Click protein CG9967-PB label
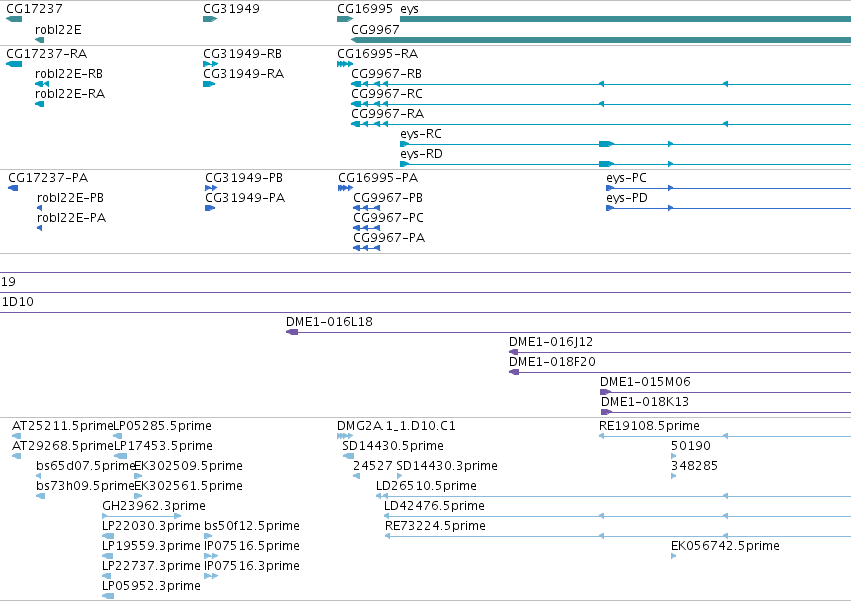The height and width of the screenshot is (601, 851). coord(388,198)
